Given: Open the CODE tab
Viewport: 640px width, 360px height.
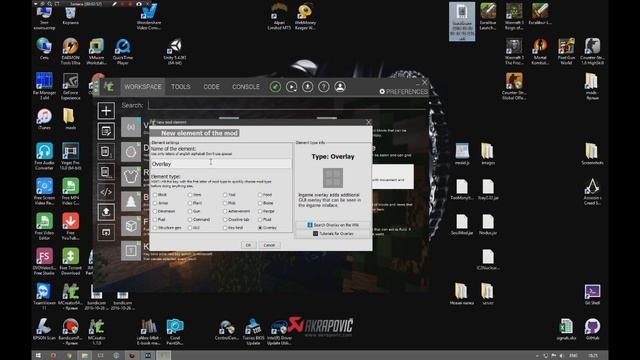Looking at the screenshot, I should (211, 87).
